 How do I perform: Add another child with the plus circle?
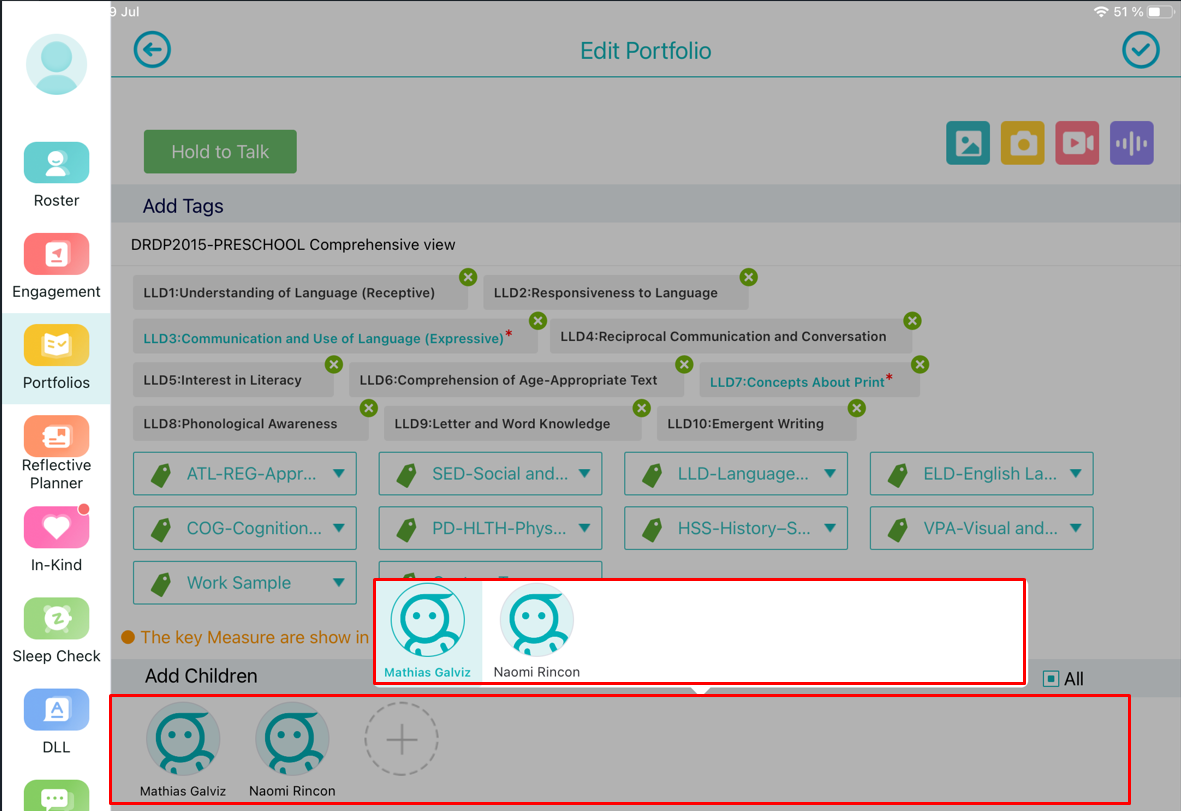click(401, 740)
